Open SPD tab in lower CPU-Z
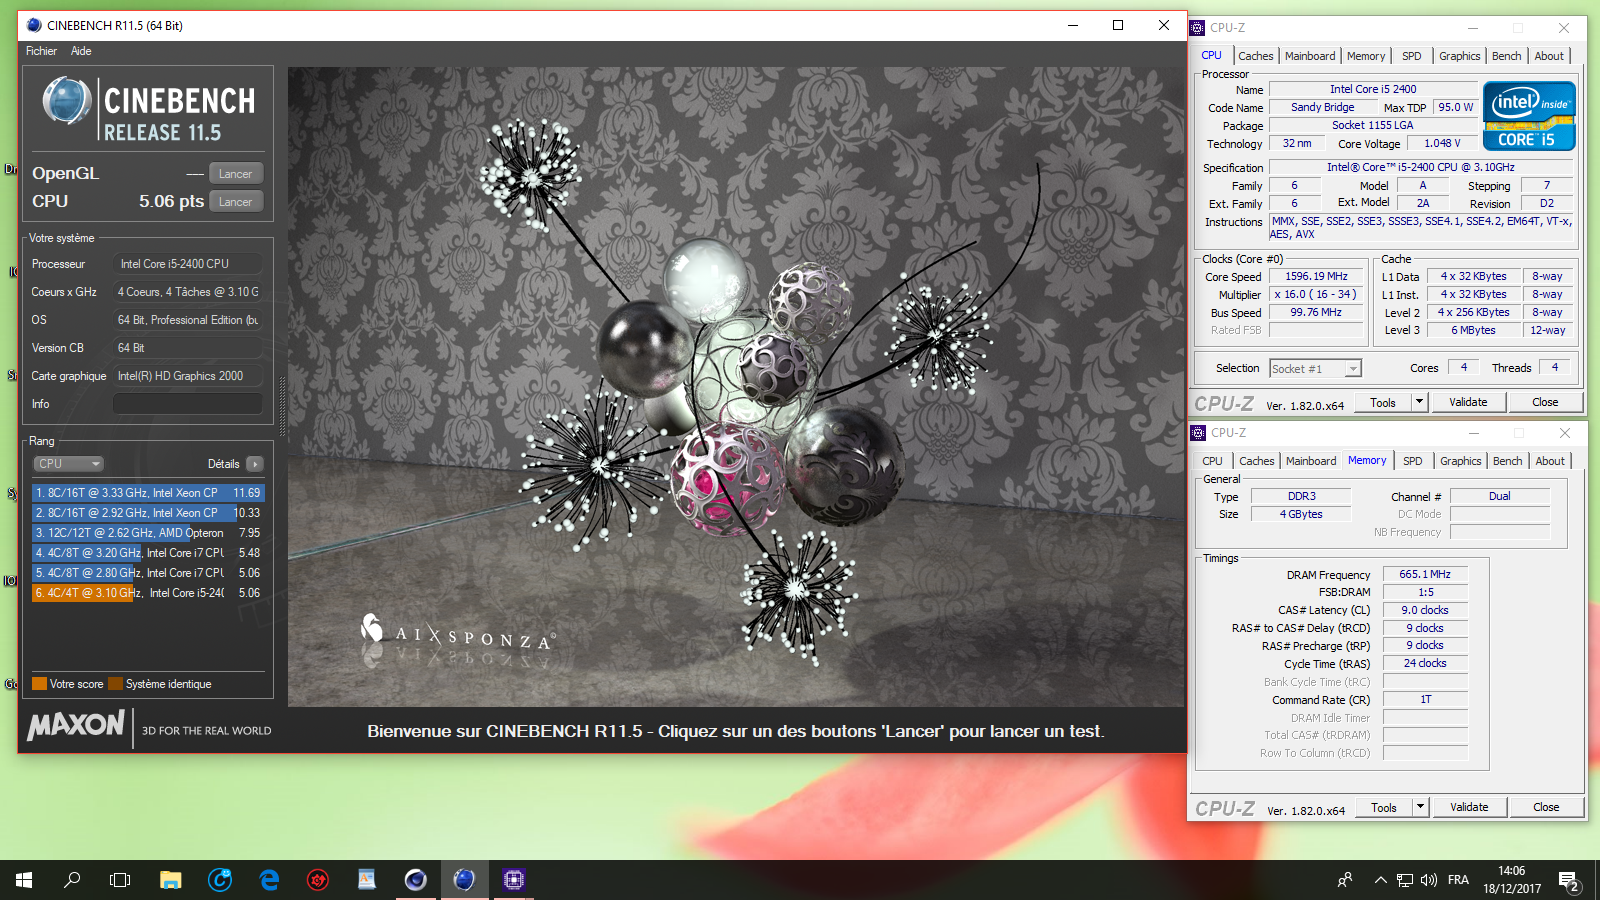Image resolution: width=1600 pixels, height=900 pixels. pos(1412,461)
